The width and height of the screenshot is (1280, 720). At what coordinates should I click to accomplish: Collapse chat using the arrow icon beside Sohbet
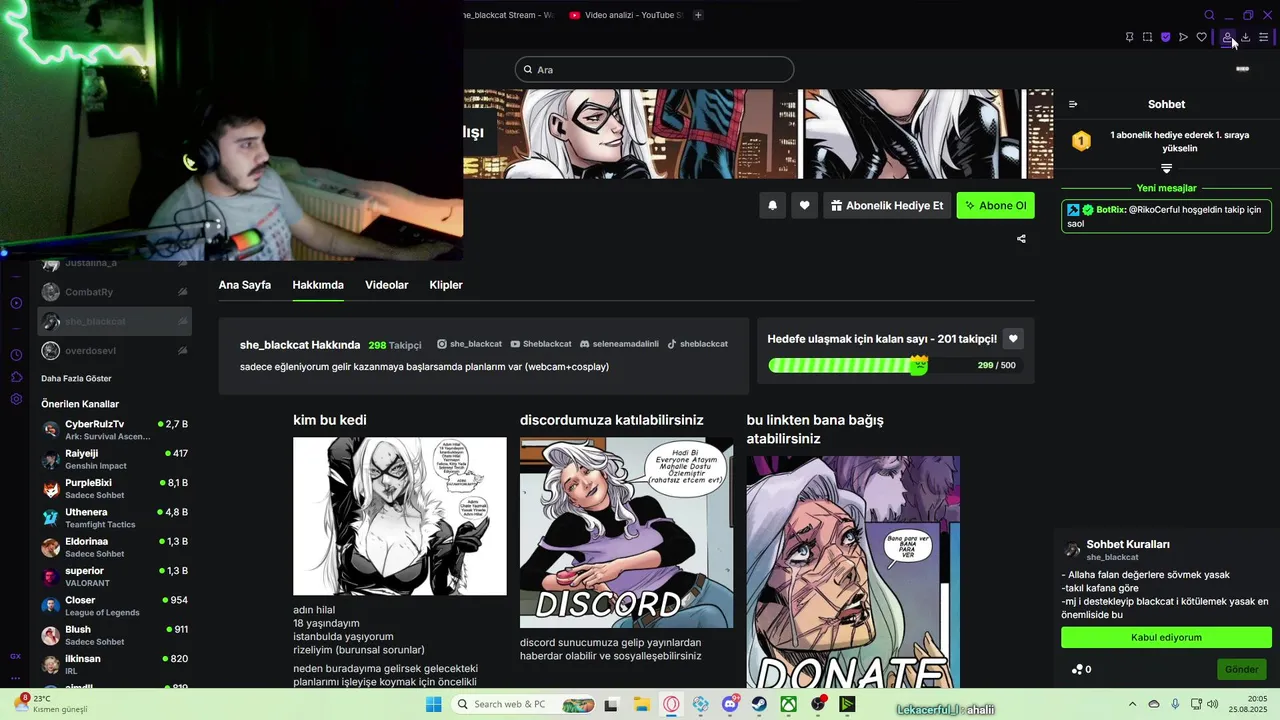tap(1073, 104)
